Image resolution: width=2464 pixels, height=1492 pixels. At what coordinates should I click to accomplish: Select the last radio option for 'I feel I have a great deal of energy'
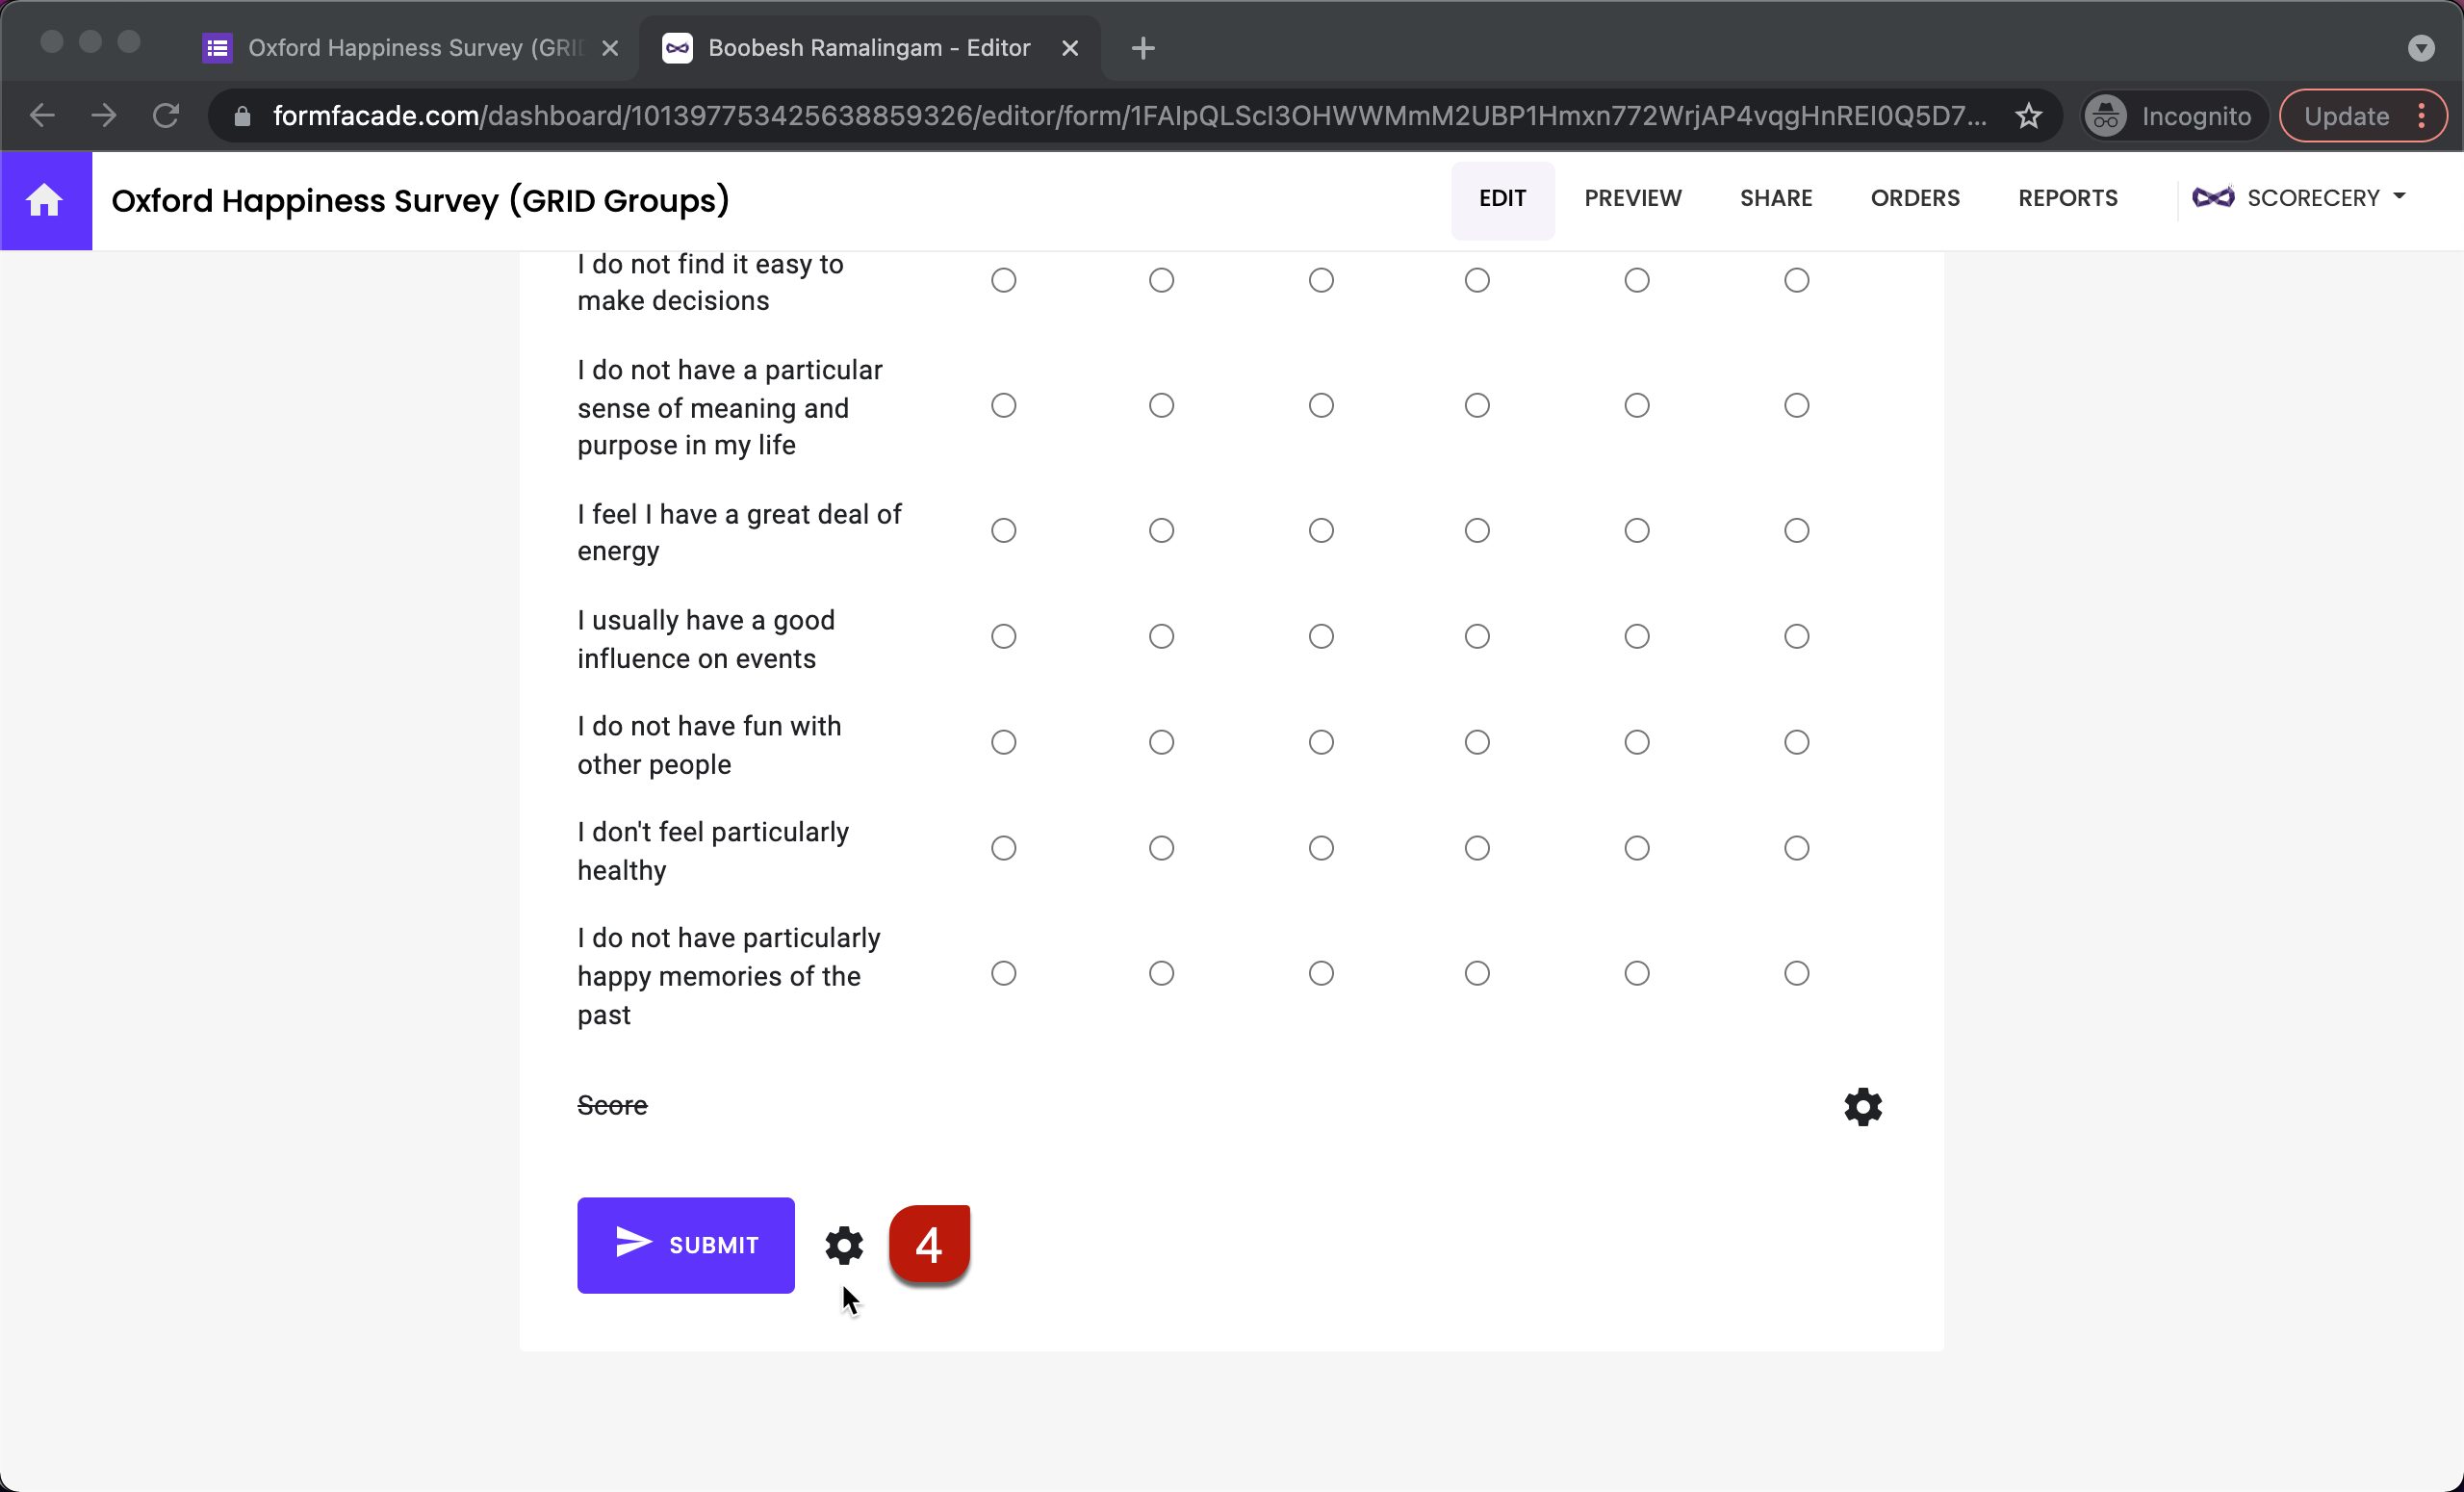tap(1796, 530)
